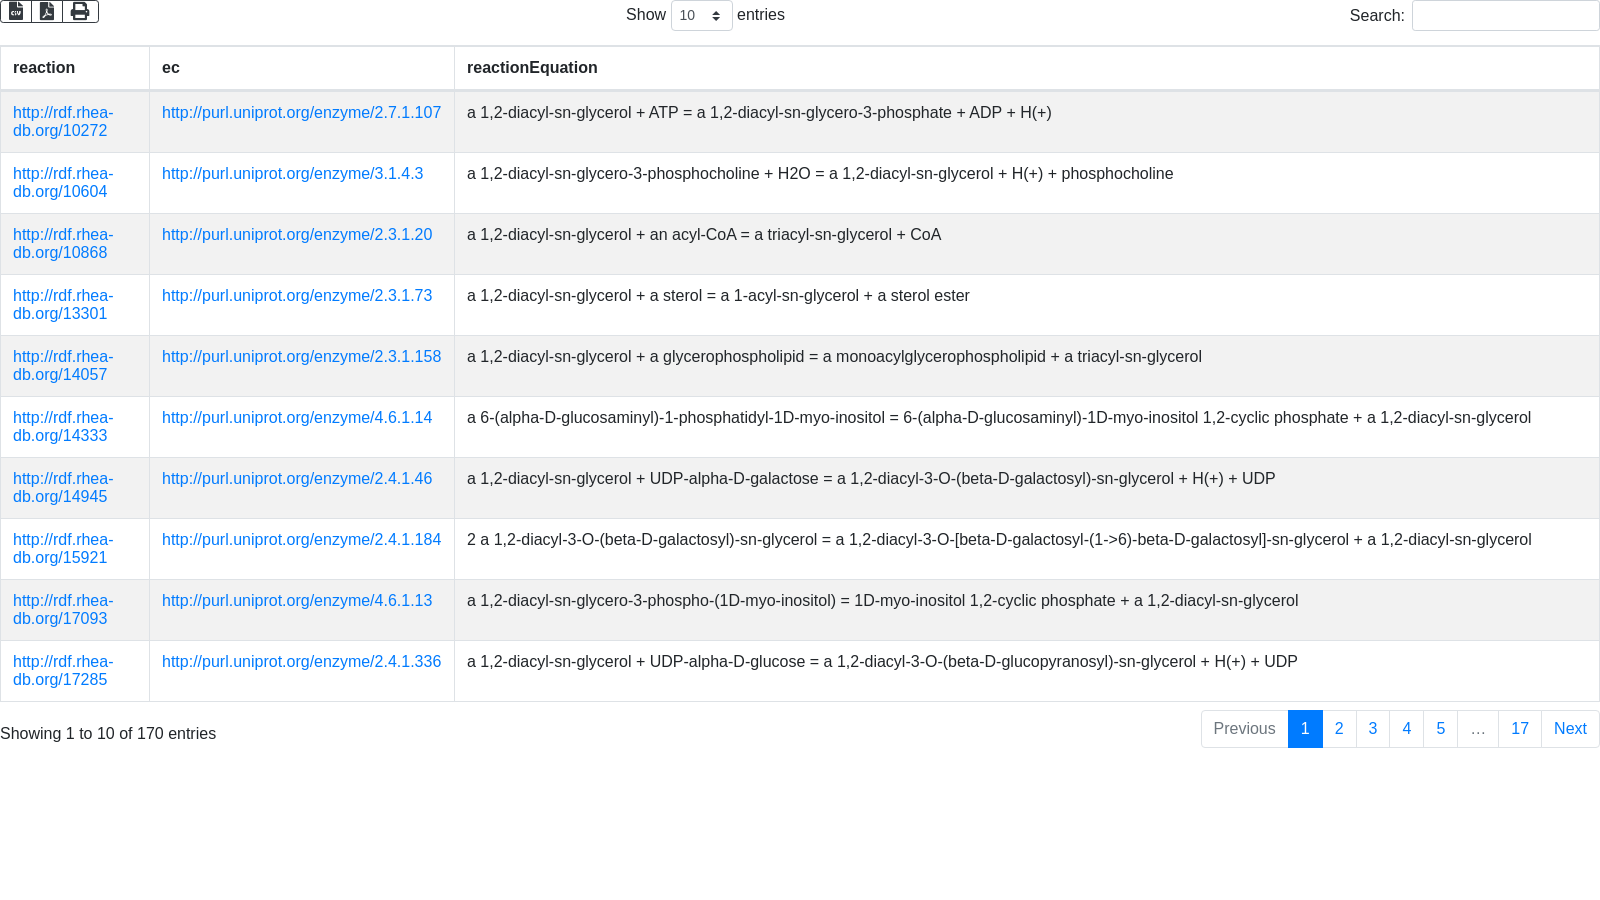Export the table as PDF
Image resolution: width=1600 pixels, height=900 pixels.
(x=47, y=11)
